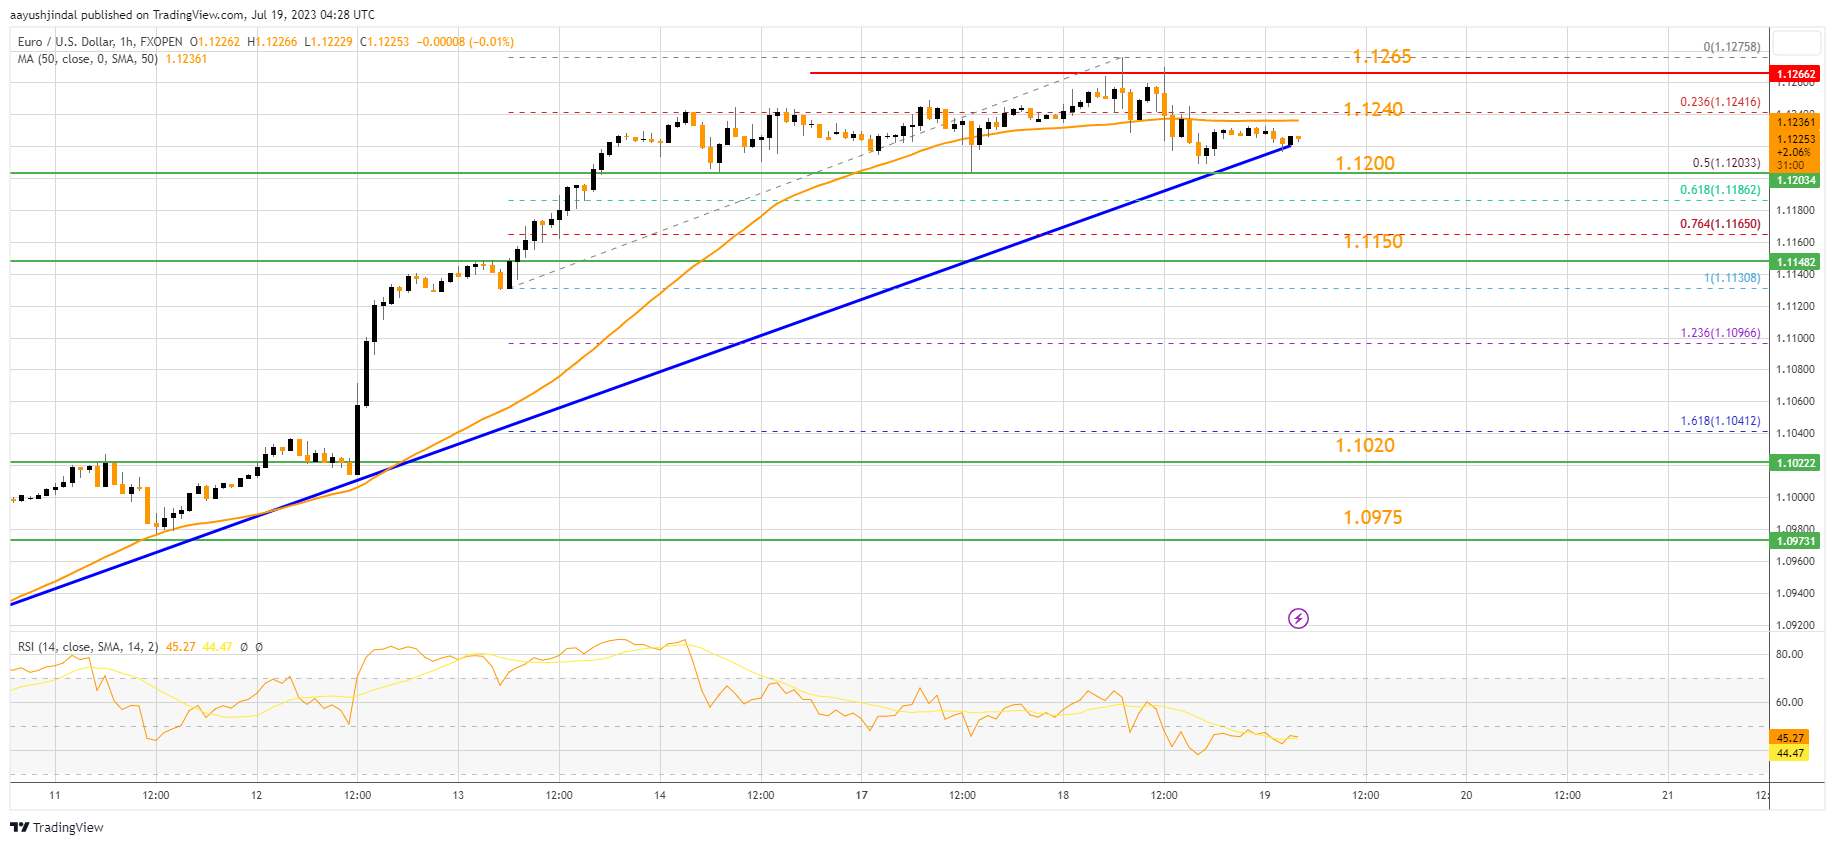1835x845 pixels.
Task: Select the red 1.12662 price tag
Action: point(1796,74)
